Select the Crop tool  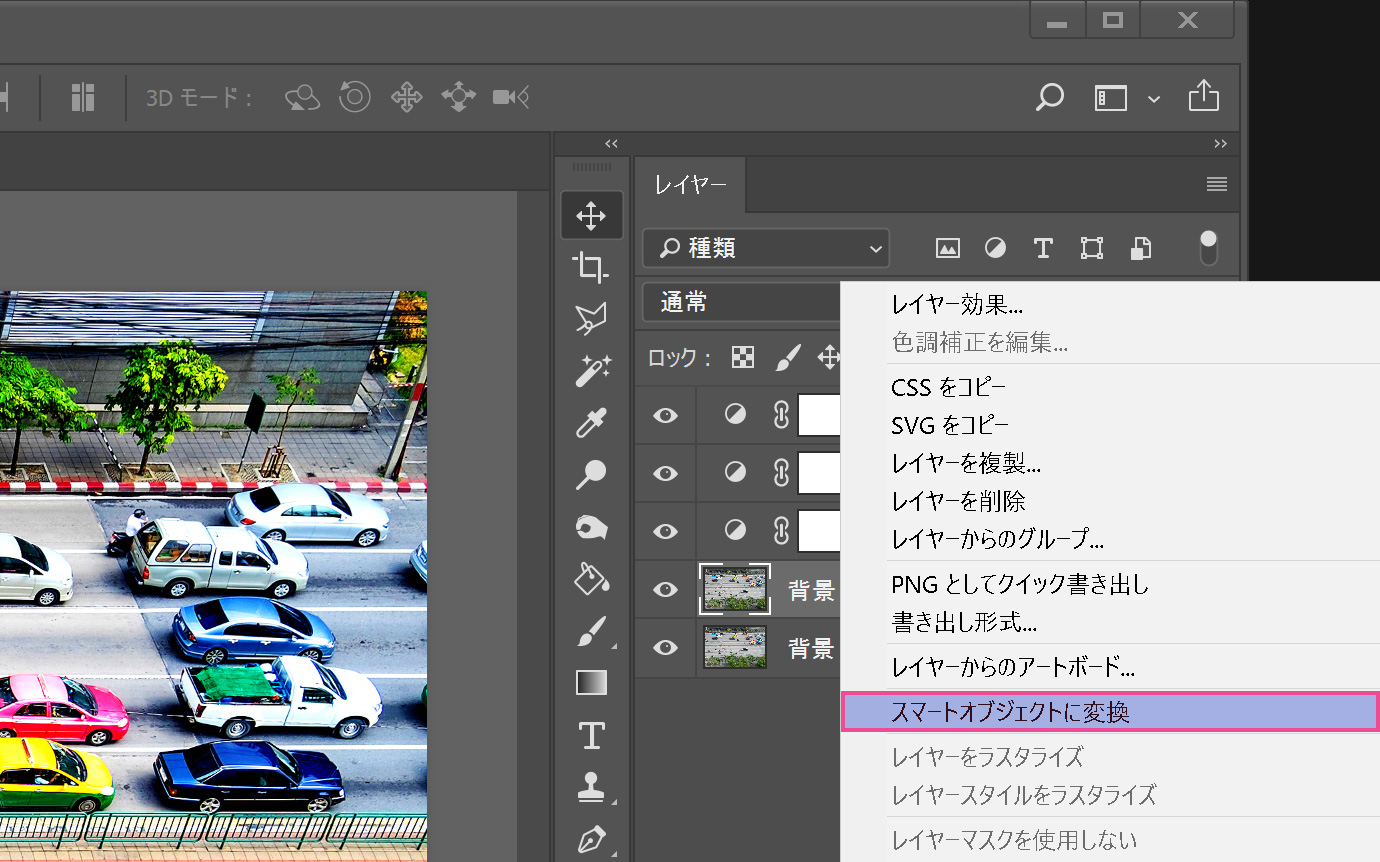pos(591,267)
